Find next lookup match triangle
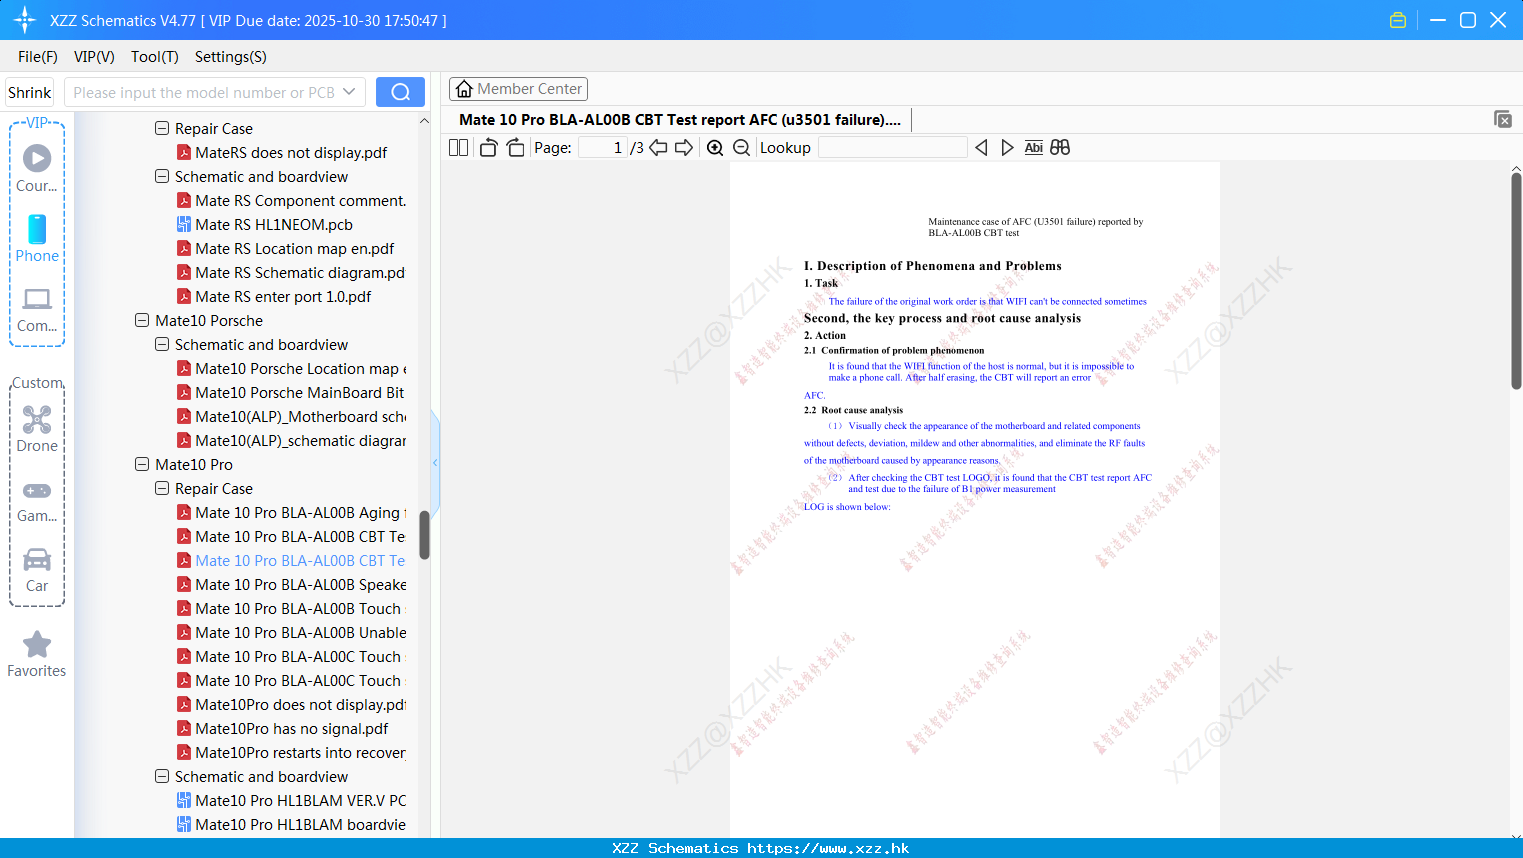This screenshot has width=1523, height=858. pyautogui.click(x=1007, y=148)
